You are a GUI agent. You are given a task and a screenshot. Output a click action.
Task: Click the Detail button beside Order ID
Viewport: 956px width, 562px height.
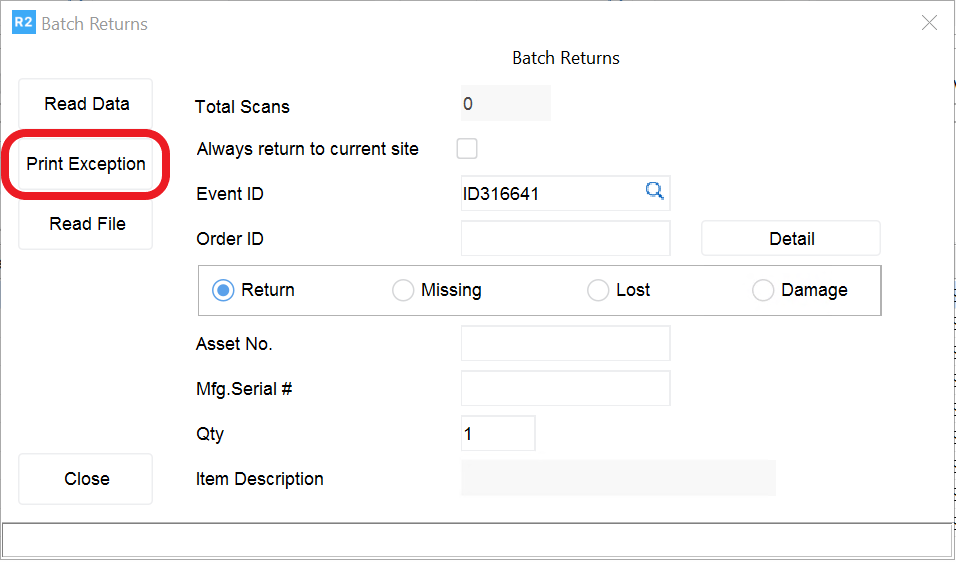pyautogui.click(x=791, y=239)
